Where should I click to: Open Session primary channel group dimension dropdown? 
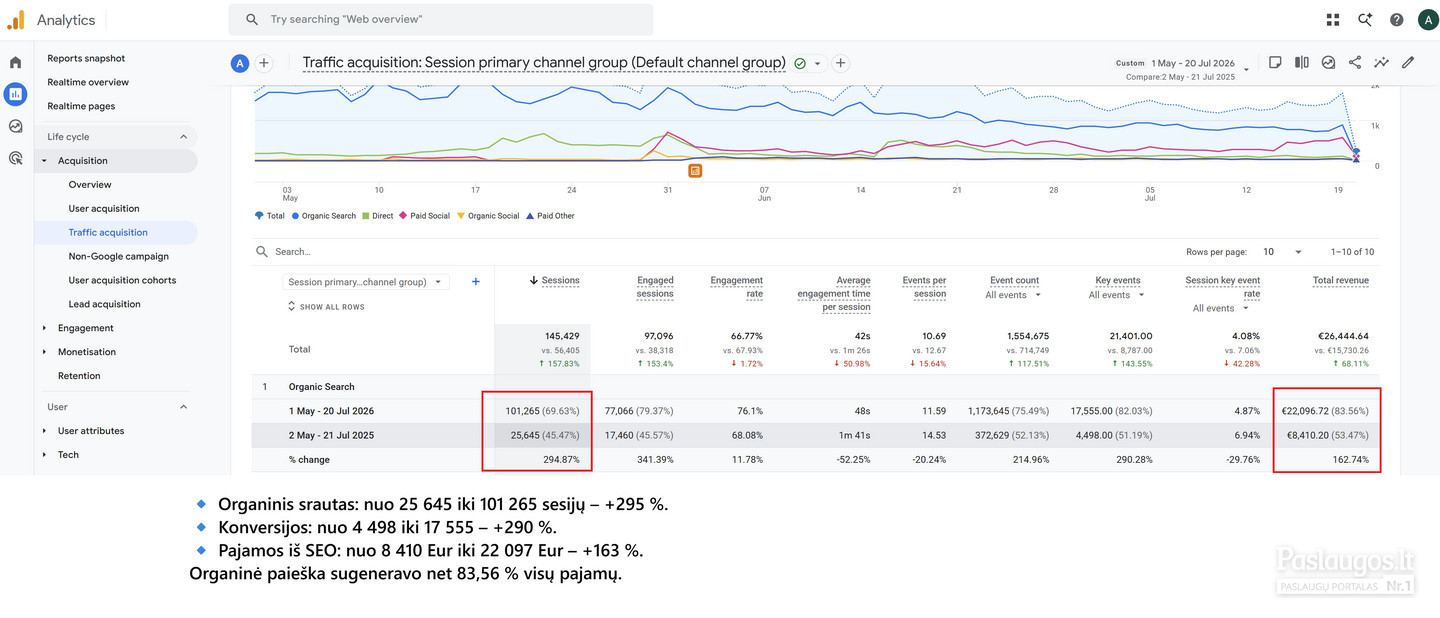(x=366, y=282)
